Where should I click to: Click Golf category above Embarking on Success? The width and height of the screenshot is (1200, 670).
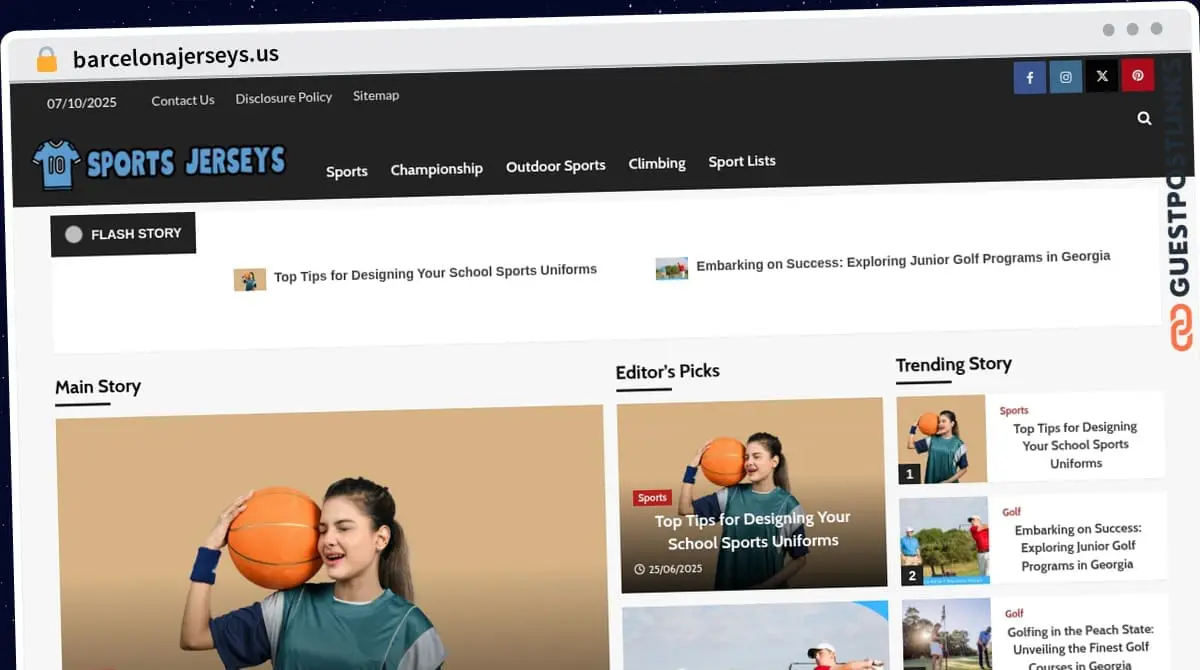tap(1012, 512)
